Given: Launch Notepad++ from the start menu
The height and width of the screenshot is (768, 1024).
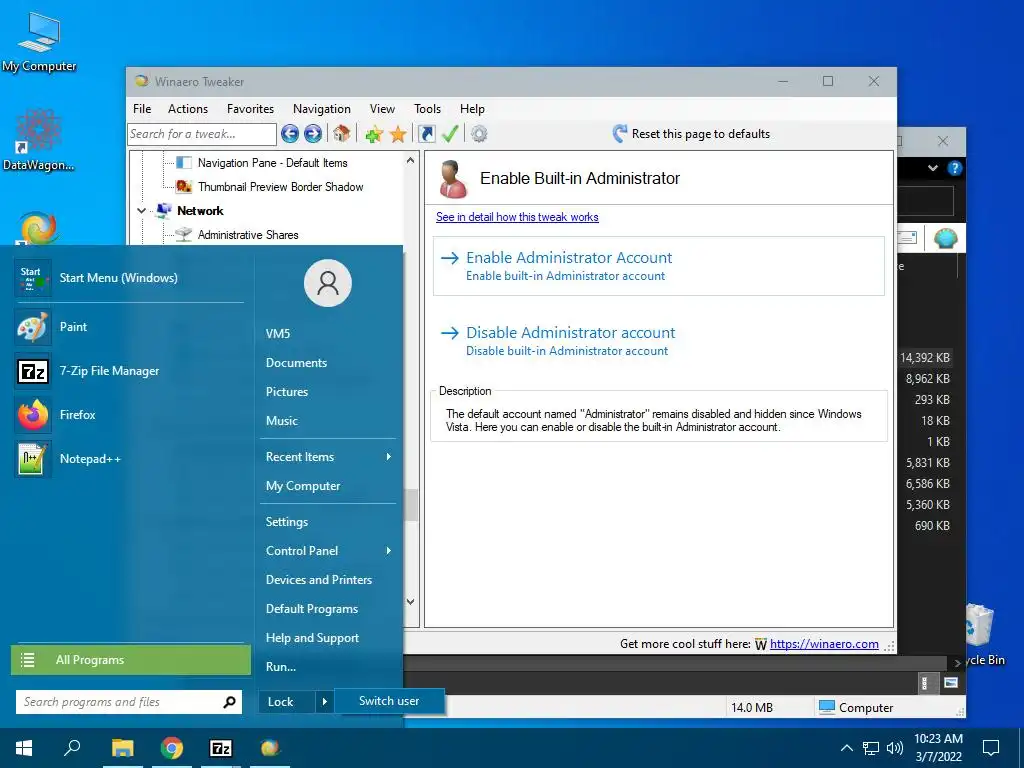Looking at the screenshot, I should [x=129, y=458].
